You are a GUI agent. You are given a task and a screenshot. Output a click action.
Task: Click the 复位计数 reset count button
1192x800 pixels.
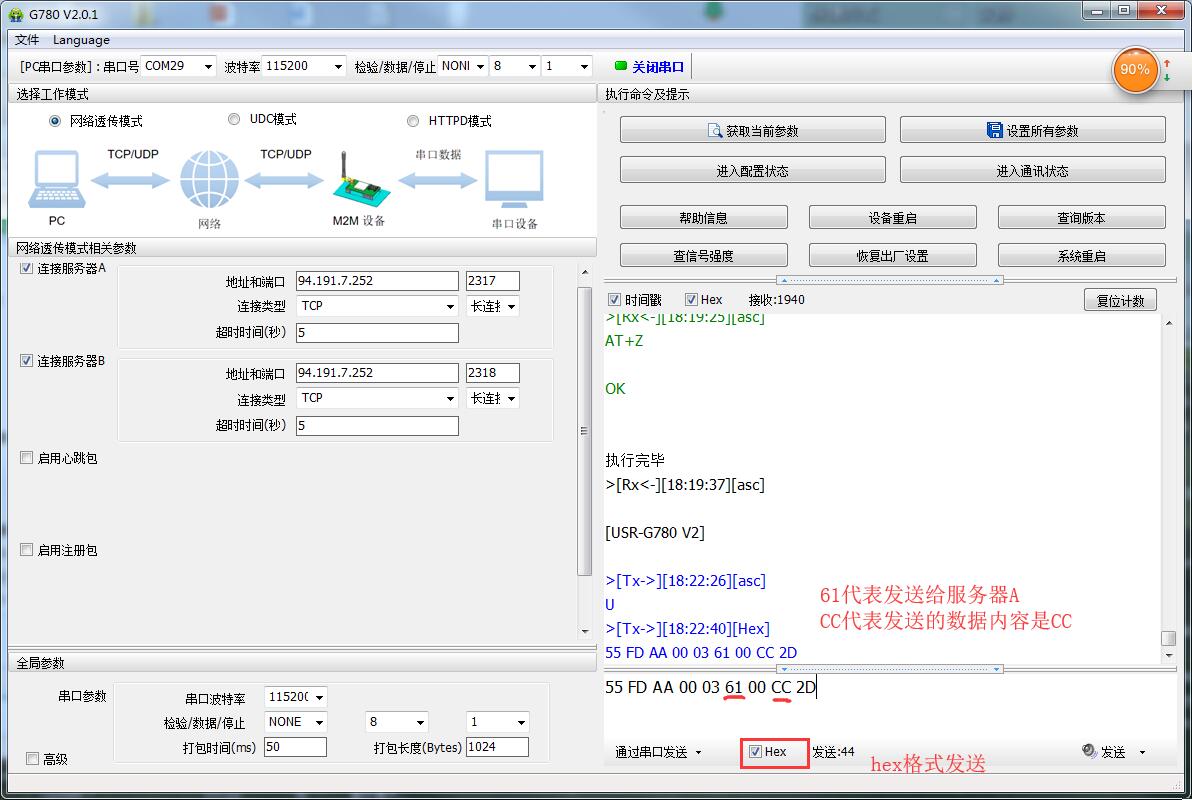pos(1120,300)
